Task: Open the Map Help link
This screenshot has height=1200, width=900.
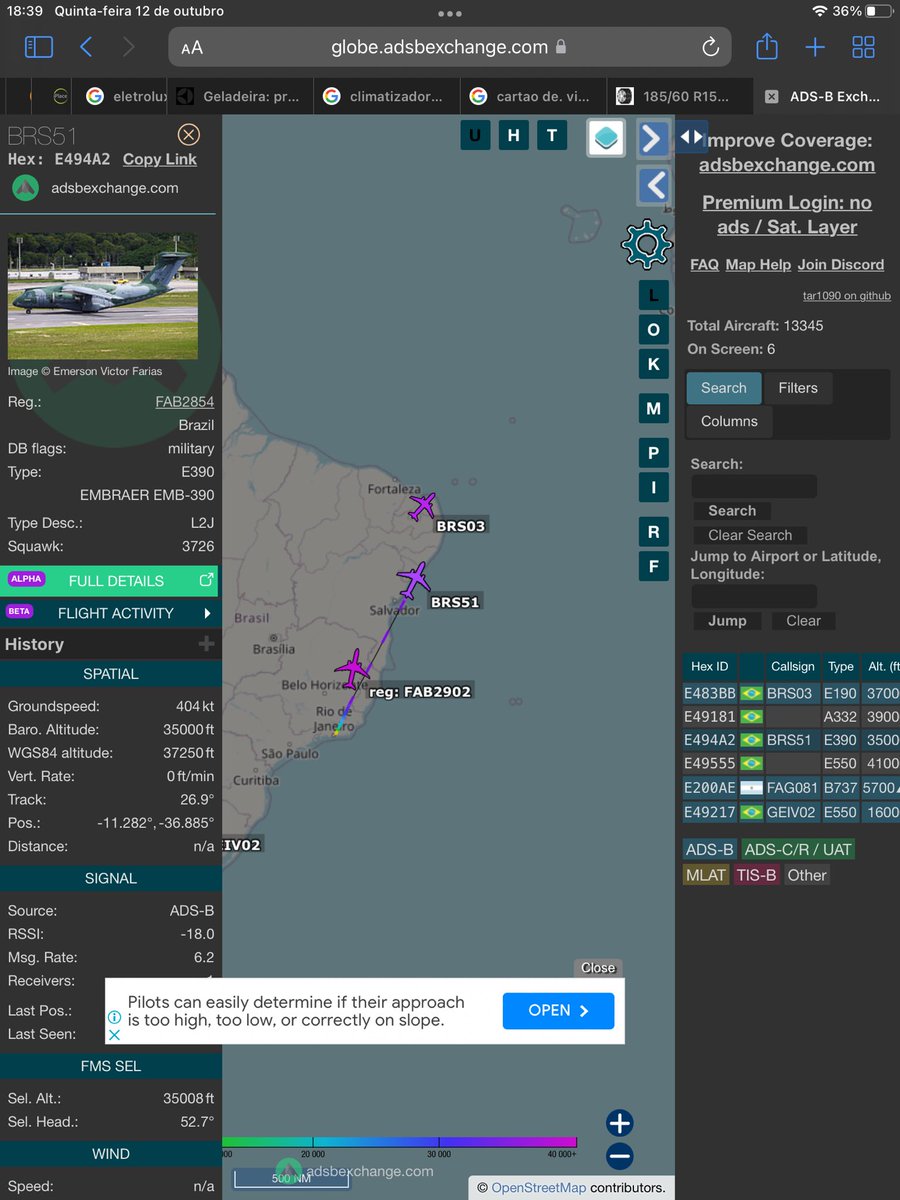Action: (x=758, y=264)
